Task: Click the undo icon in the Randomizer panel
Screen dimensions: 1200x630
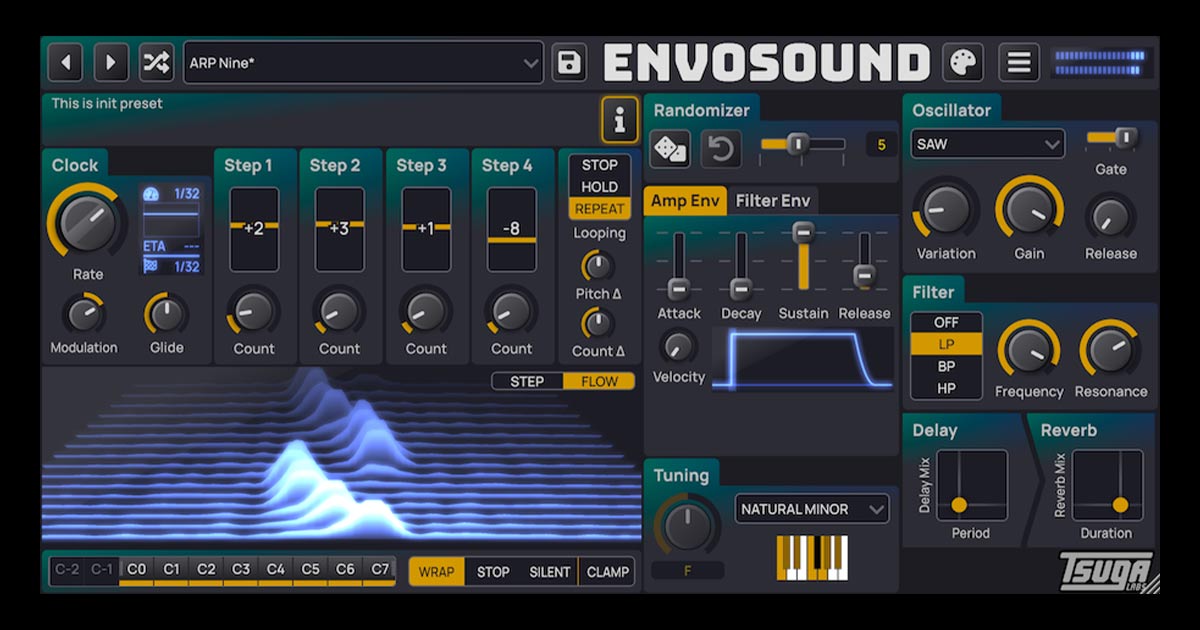Action: tap(720, 148)
